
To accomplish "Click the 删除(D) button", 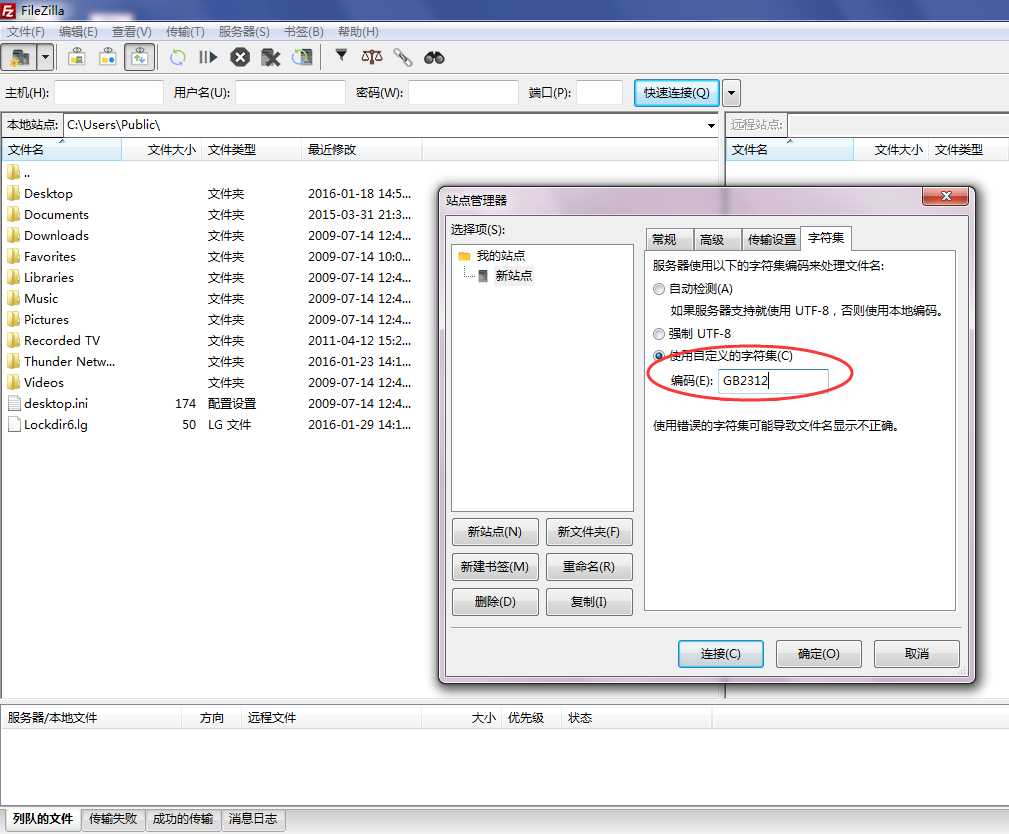I will (x=494, y=602).
